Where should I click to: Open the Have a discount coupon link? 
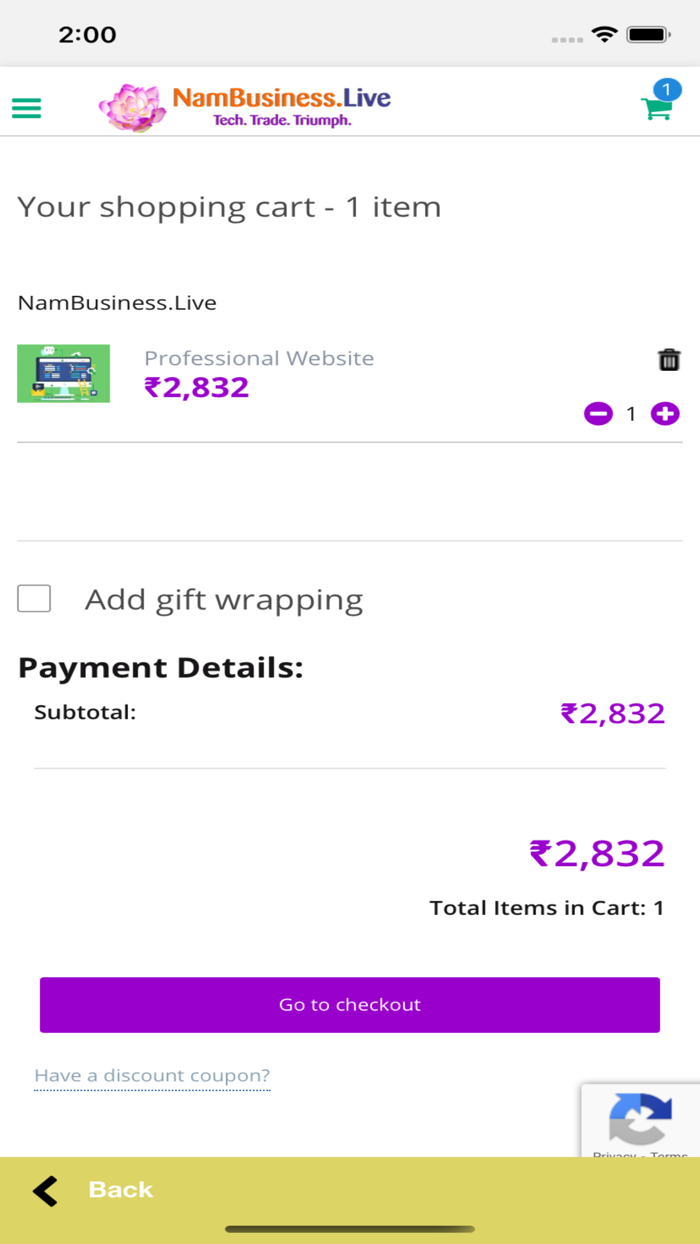[x=152, y=1075]
